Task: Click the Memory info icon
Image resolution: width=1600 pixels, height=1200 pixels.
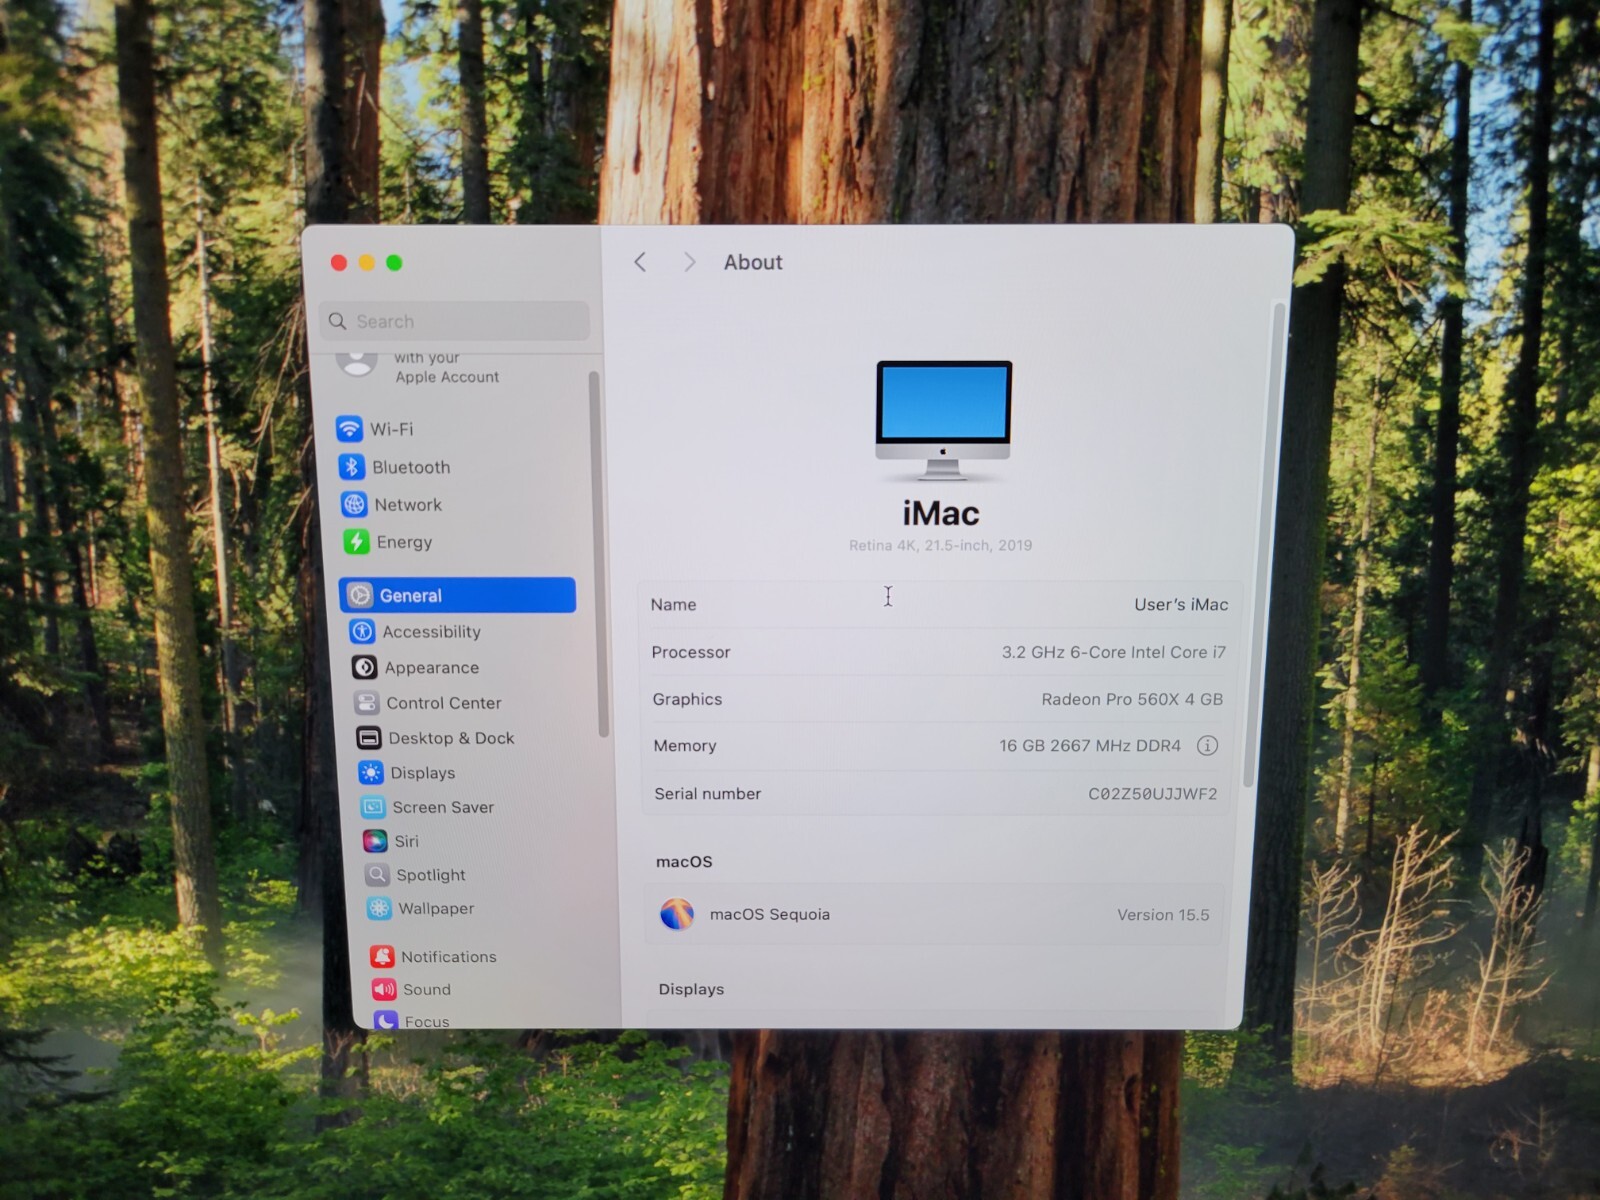Action: (1207, 745)
